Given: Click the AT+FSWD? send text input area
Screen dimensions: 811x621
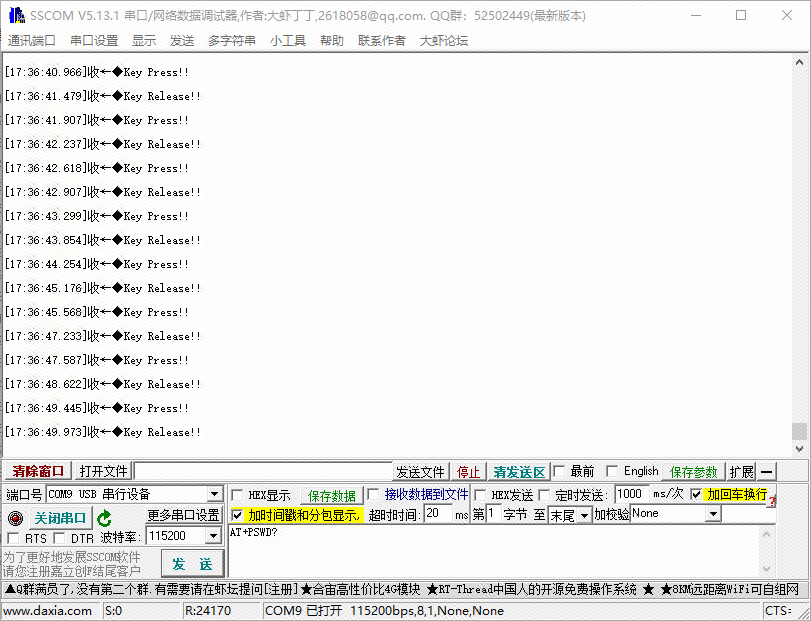Looking at the screenshot, I should click(x=500, y=550).
